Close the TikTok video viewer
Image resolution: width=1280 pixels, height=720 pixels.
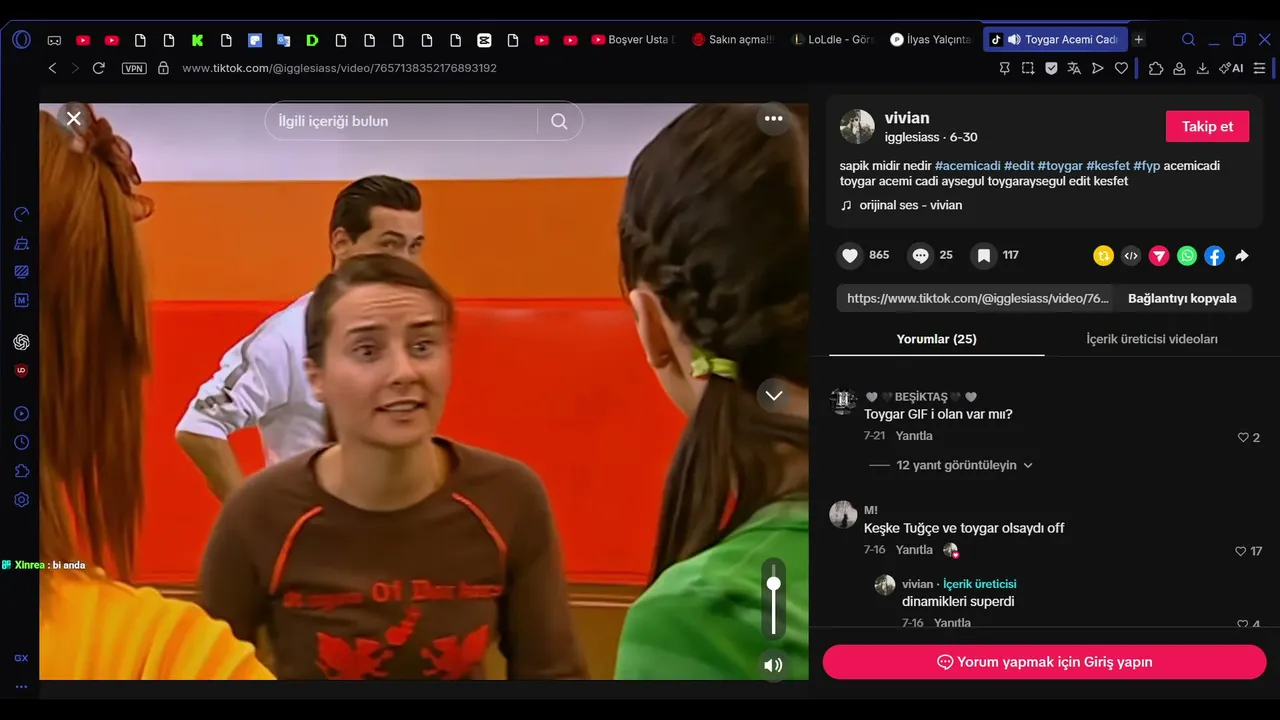point(73,119)
